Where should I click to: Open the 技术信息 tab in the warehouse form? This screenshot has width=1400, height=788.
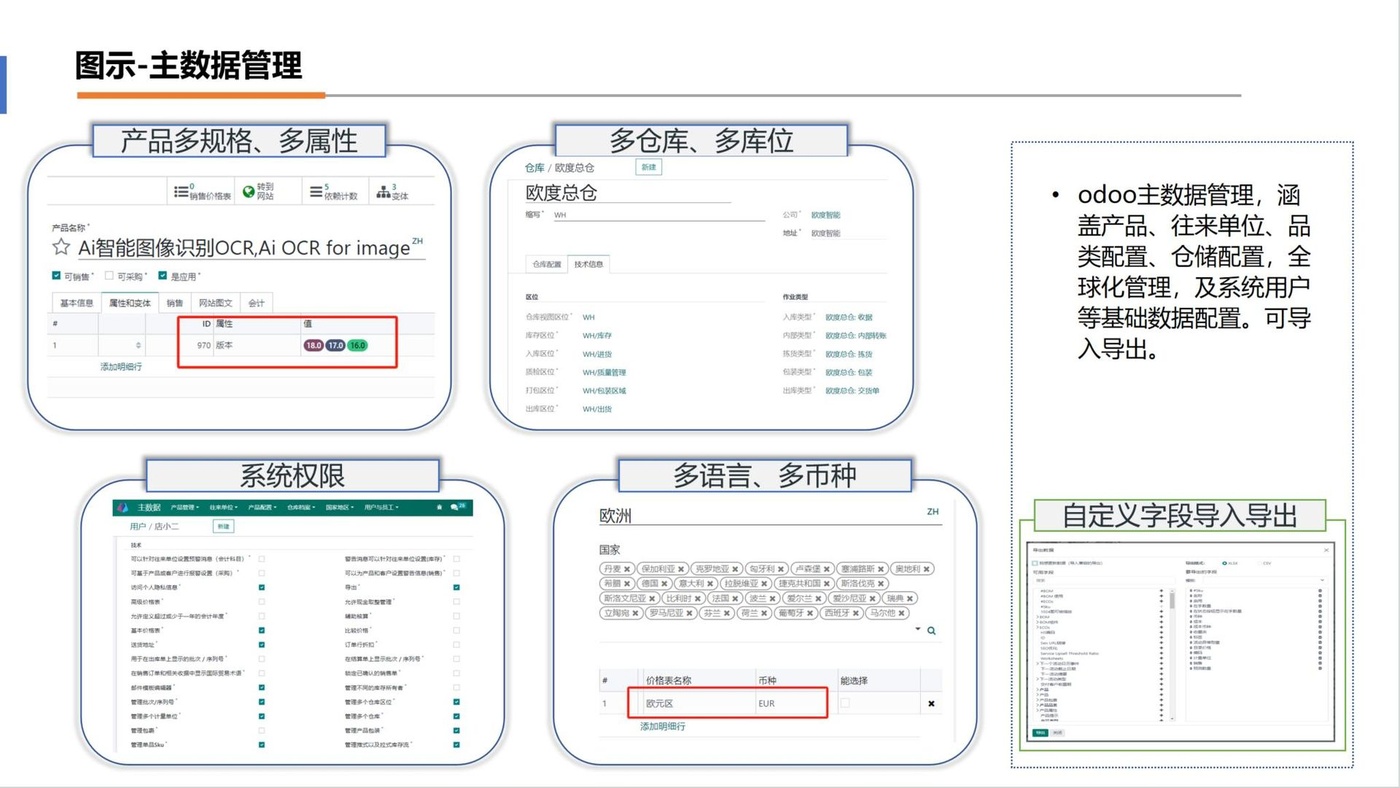point(588,264)
